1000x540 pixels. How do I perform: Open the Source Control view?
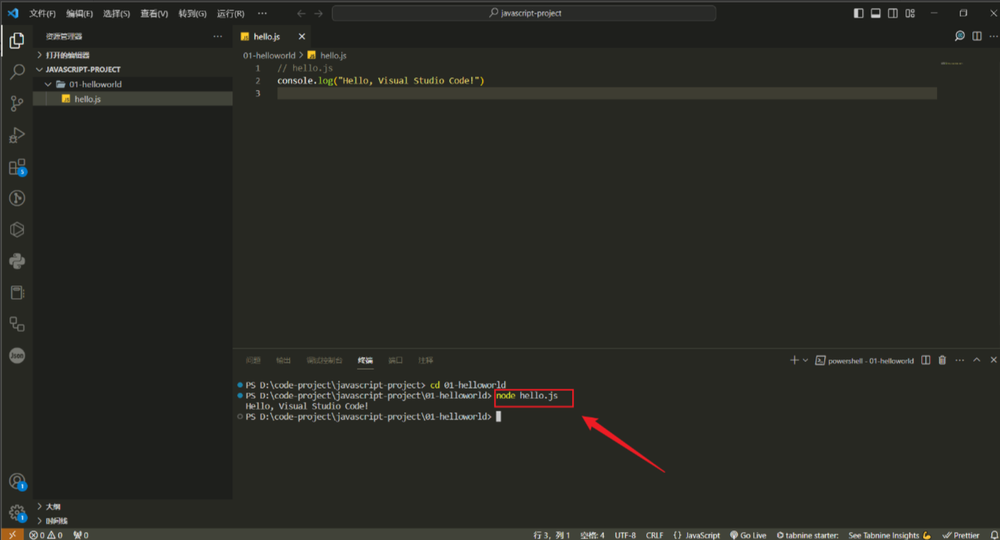pos(17,103)
